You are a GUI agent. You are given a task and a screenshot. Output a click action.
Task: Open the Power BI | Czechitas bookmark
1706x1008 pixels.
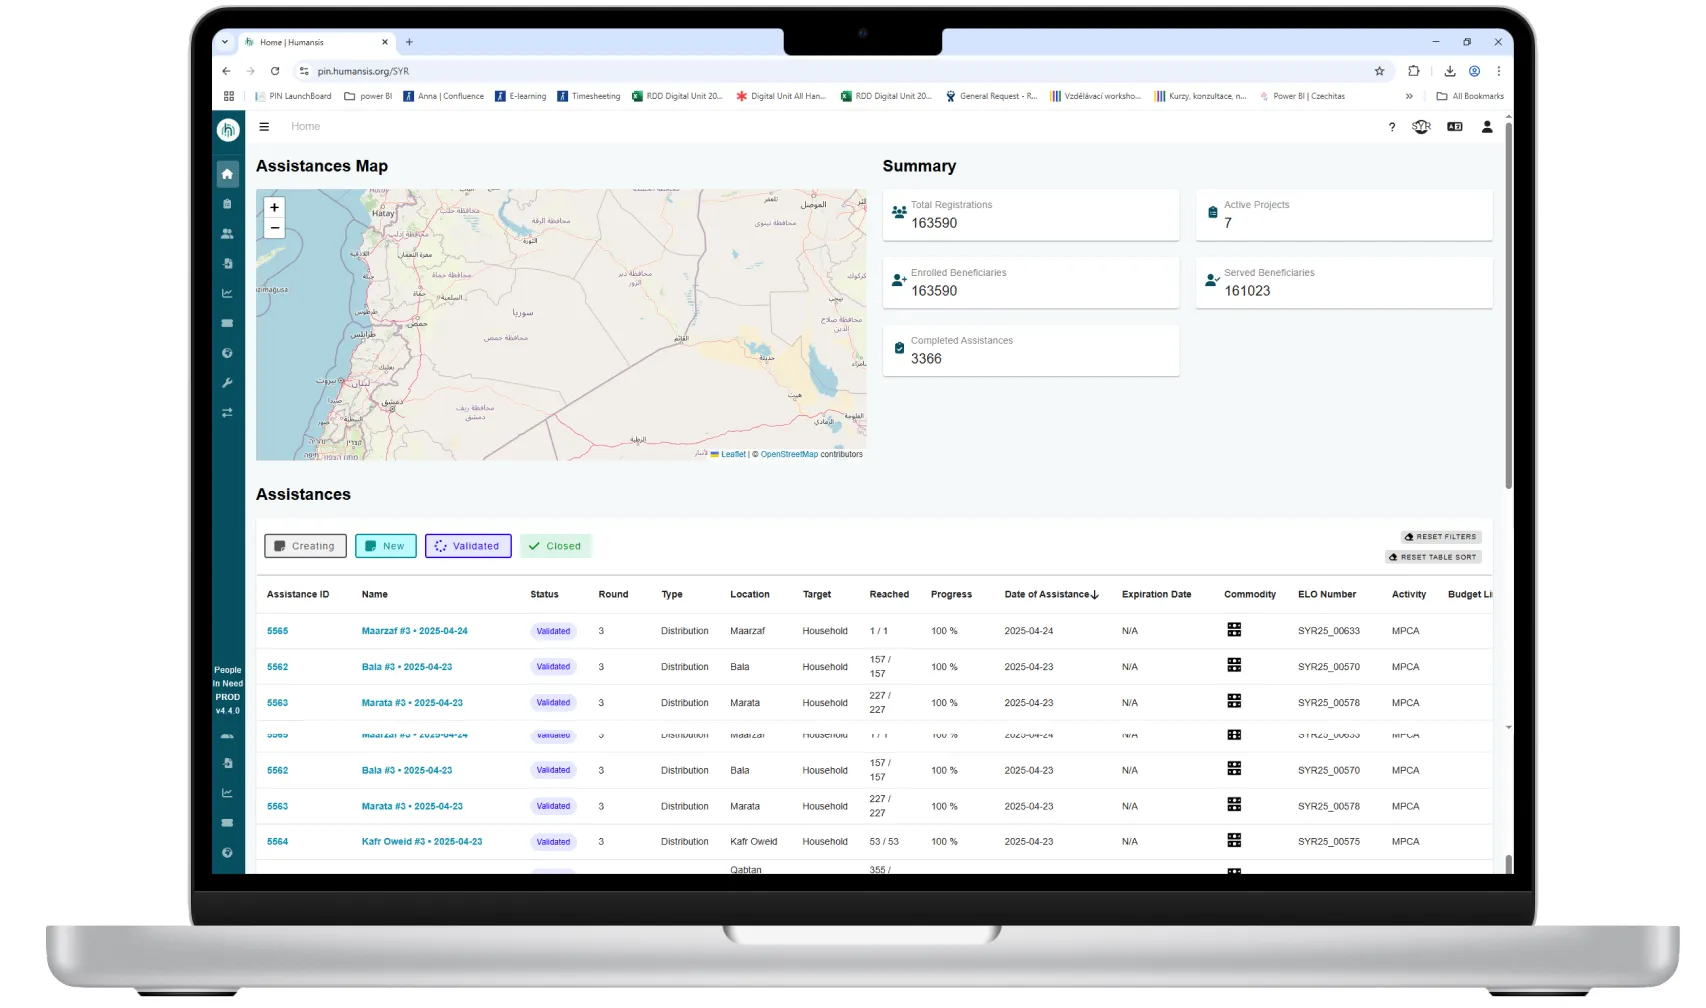coord(1301,96)
